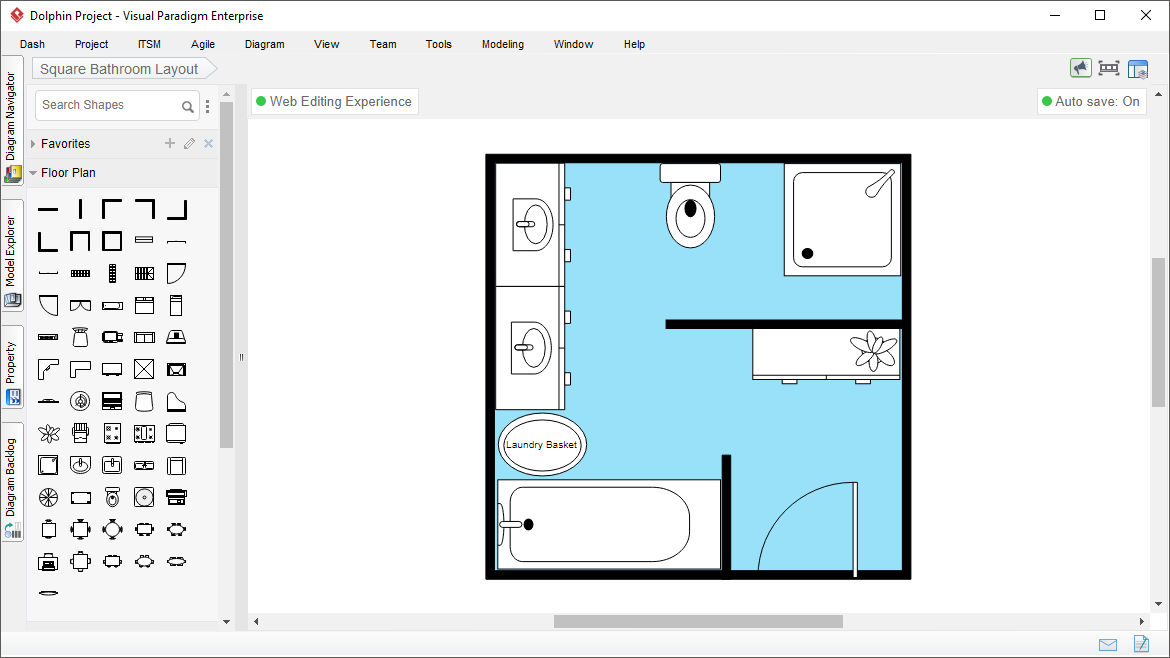Collapse the Floor Plan shape category
This screenshot has width=1170, height=658.
coord(33,173)
